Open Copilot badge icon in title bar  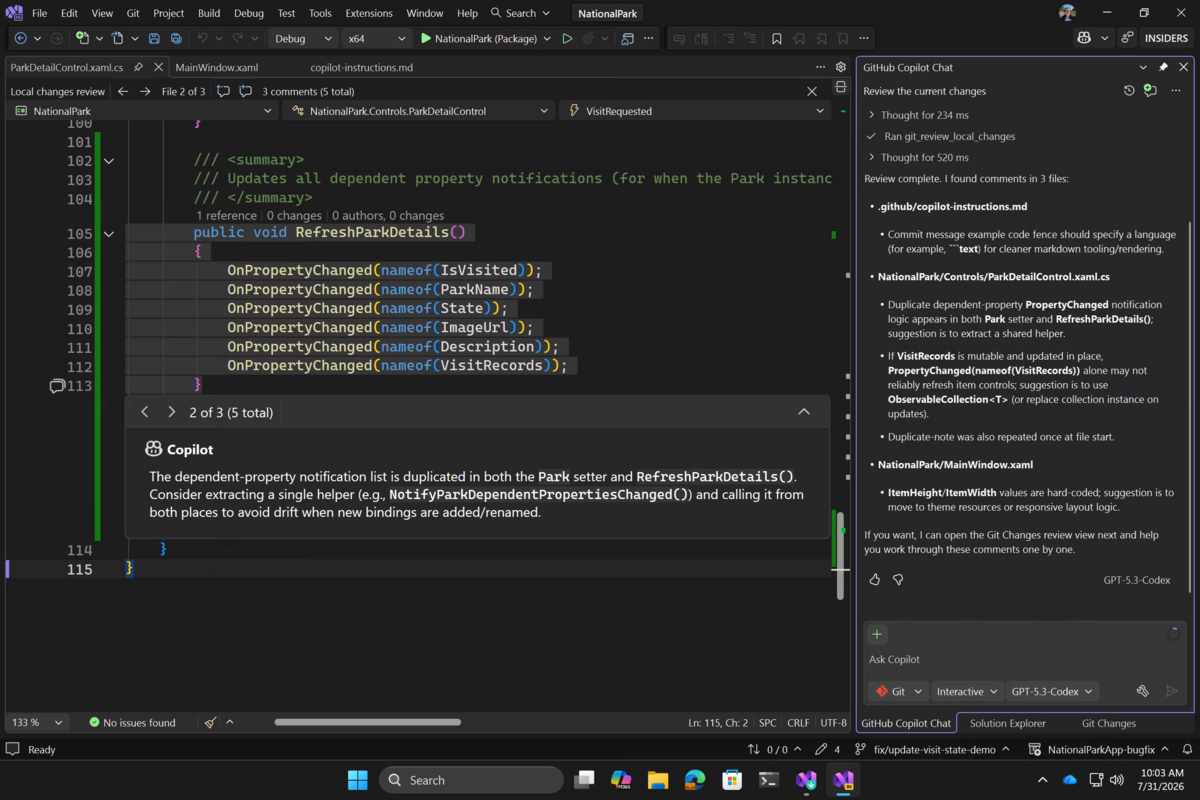coord(1084,38)
